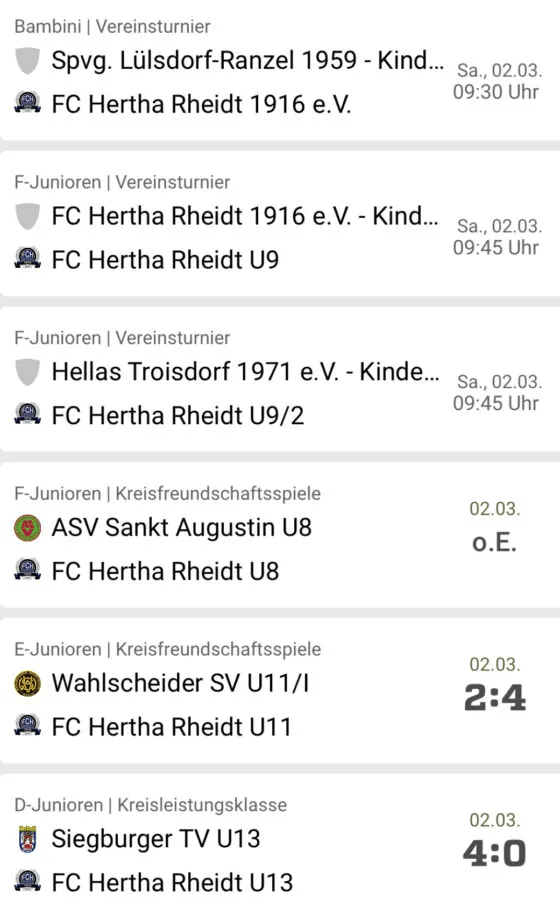Open the Spvg. Lülsdorf-Ranzel 1959 team

[248, 61]
